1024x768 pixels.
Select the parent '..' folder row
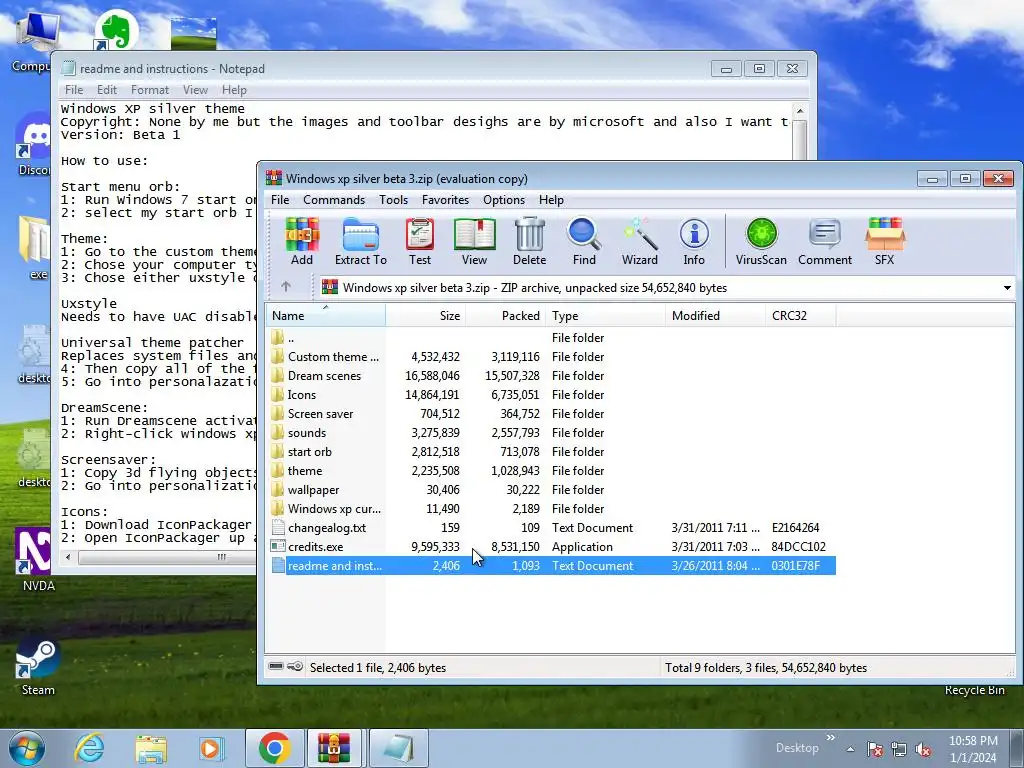[551, 338]
